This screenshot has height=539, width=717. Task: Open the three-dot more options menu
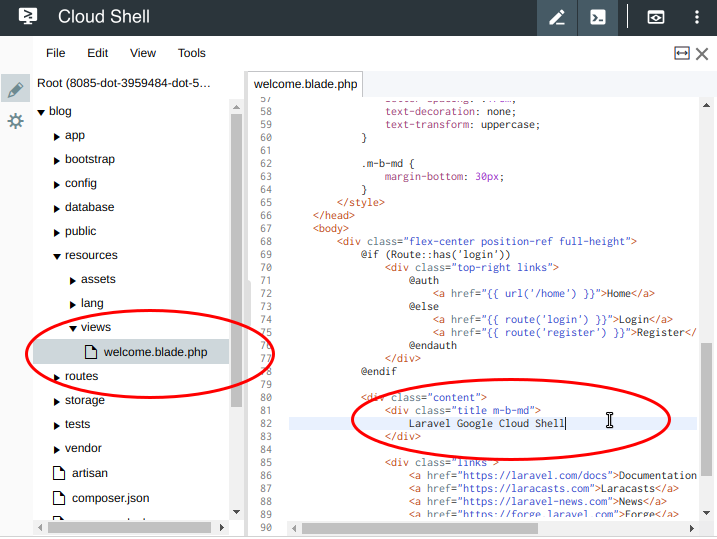pos(696,17)
